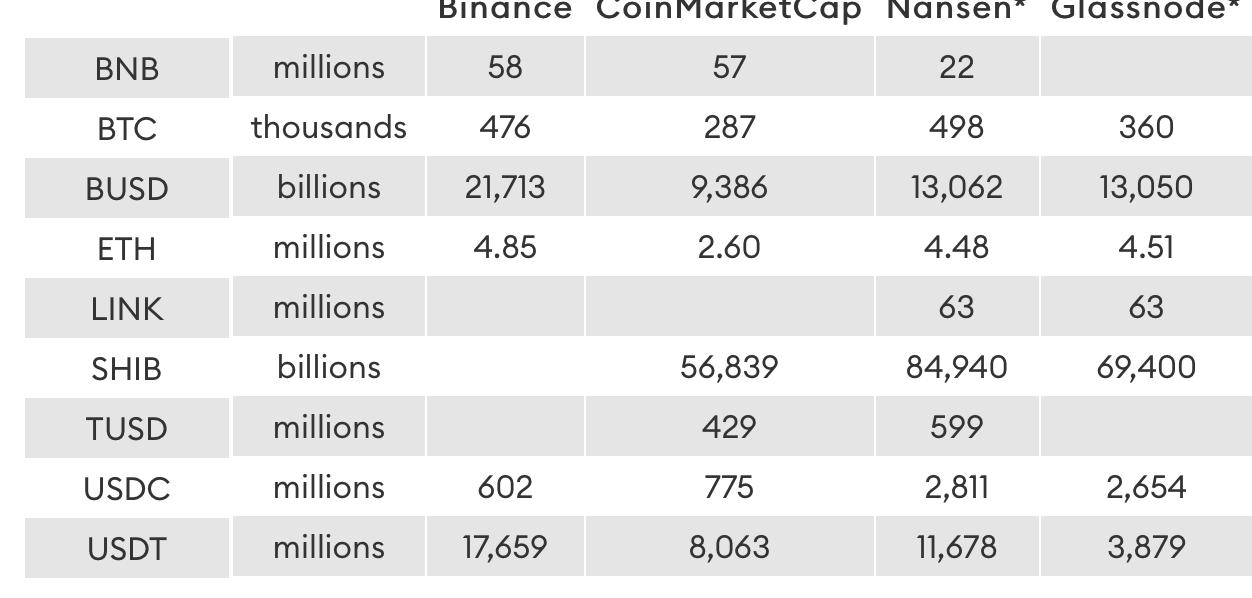Click the LINK row label
This screenshot has width=1252, height=598.
tap(127, 309)
